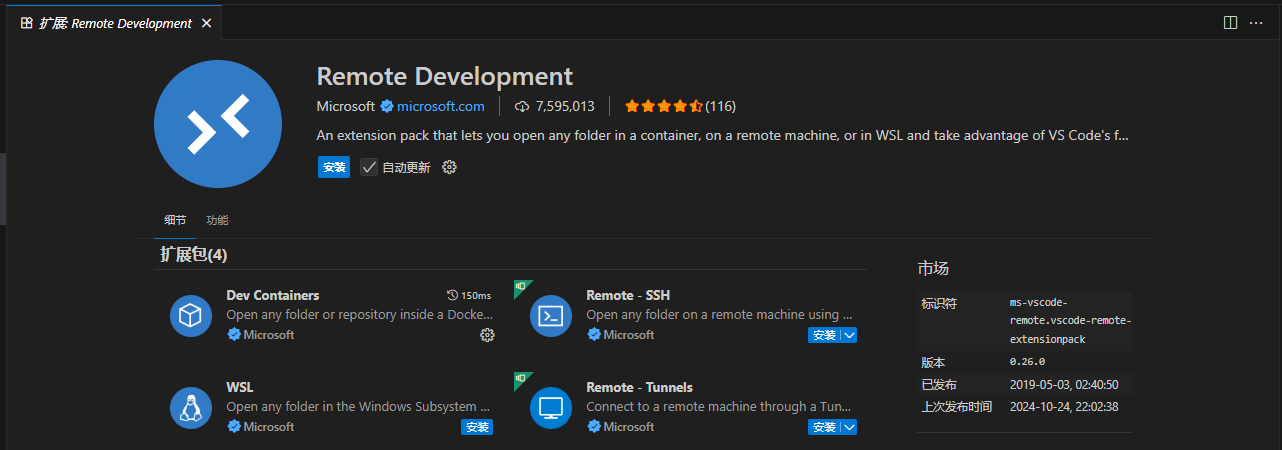
Task: Click the green remote badge on Remote - Tunnels
Action: click(x=521, y=379)
